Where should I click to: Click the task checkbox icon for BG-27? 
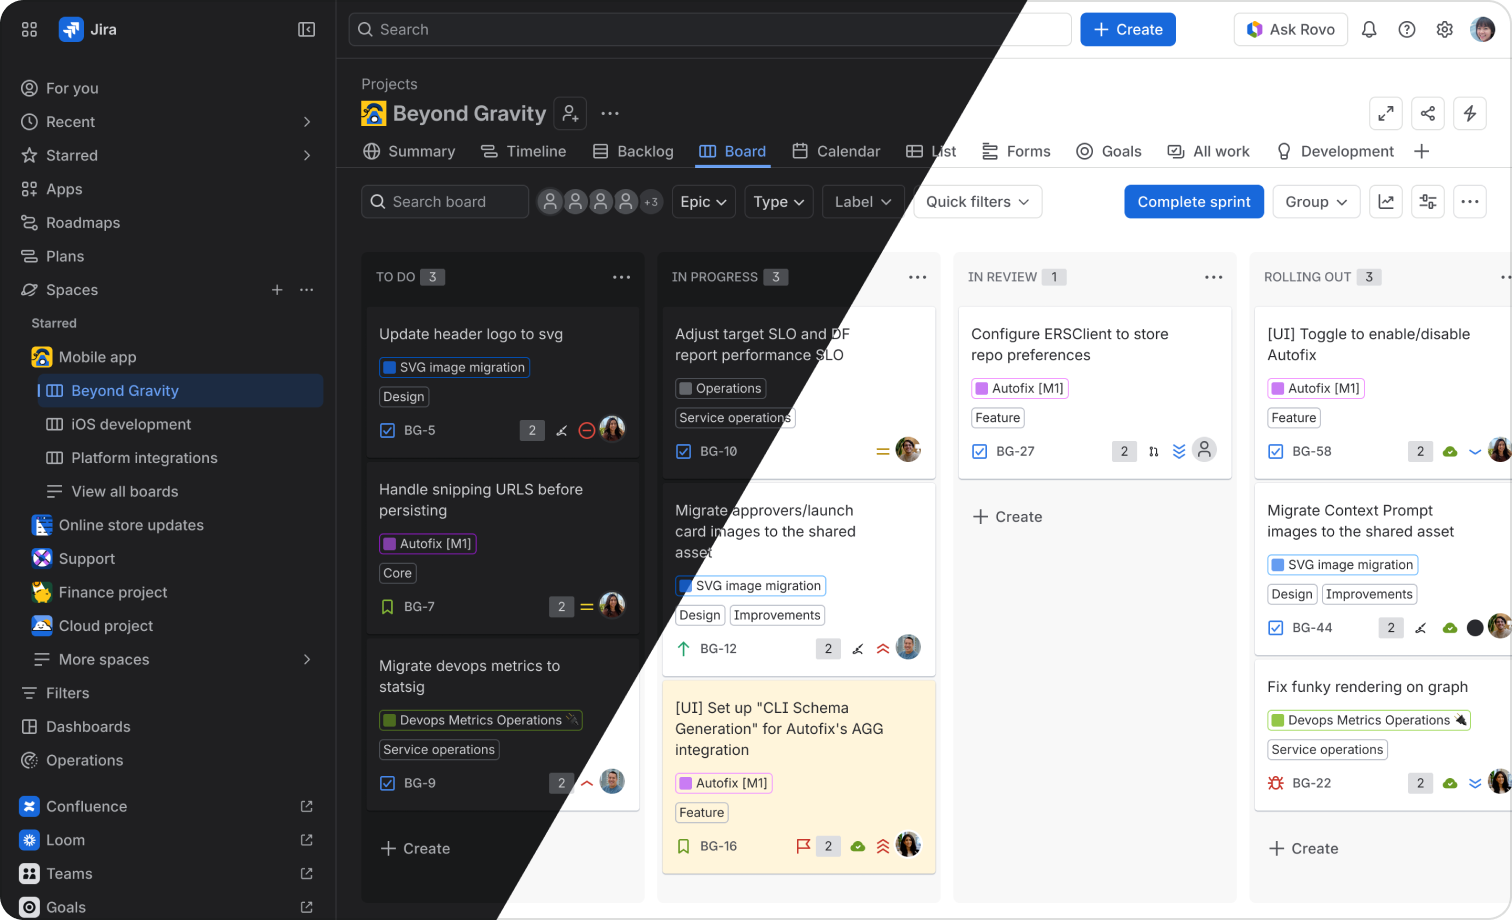pyautogui.click(x=980, y=452)
